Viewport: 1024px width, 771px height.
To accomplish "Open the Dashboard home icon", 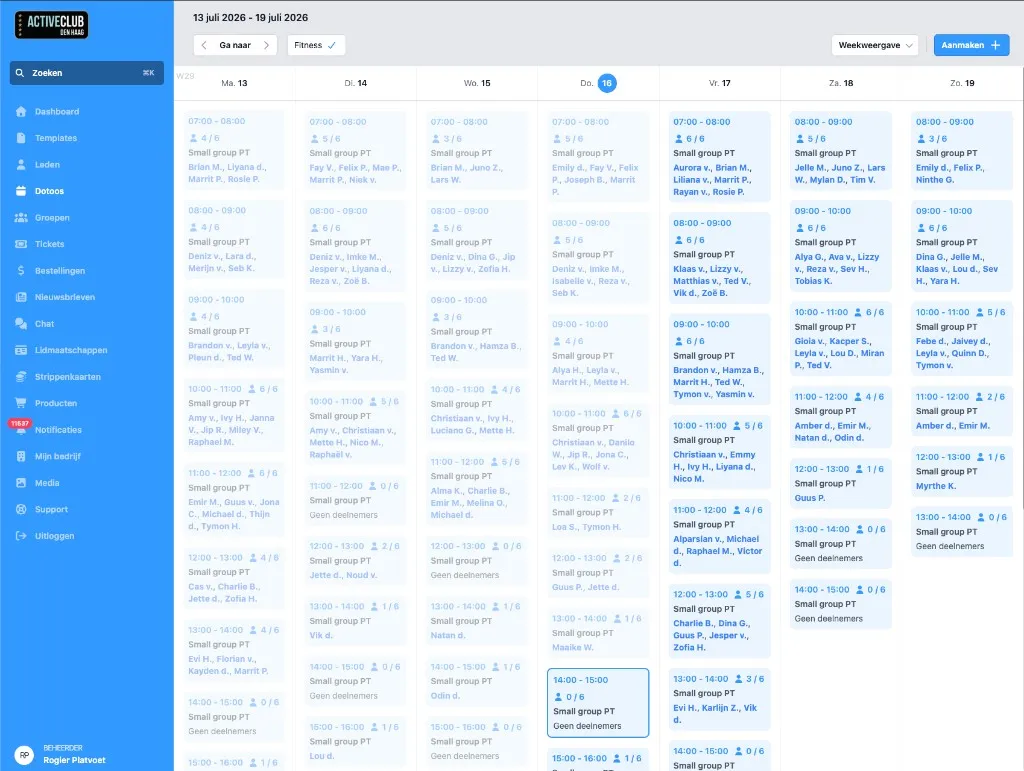I will point(21,112).
